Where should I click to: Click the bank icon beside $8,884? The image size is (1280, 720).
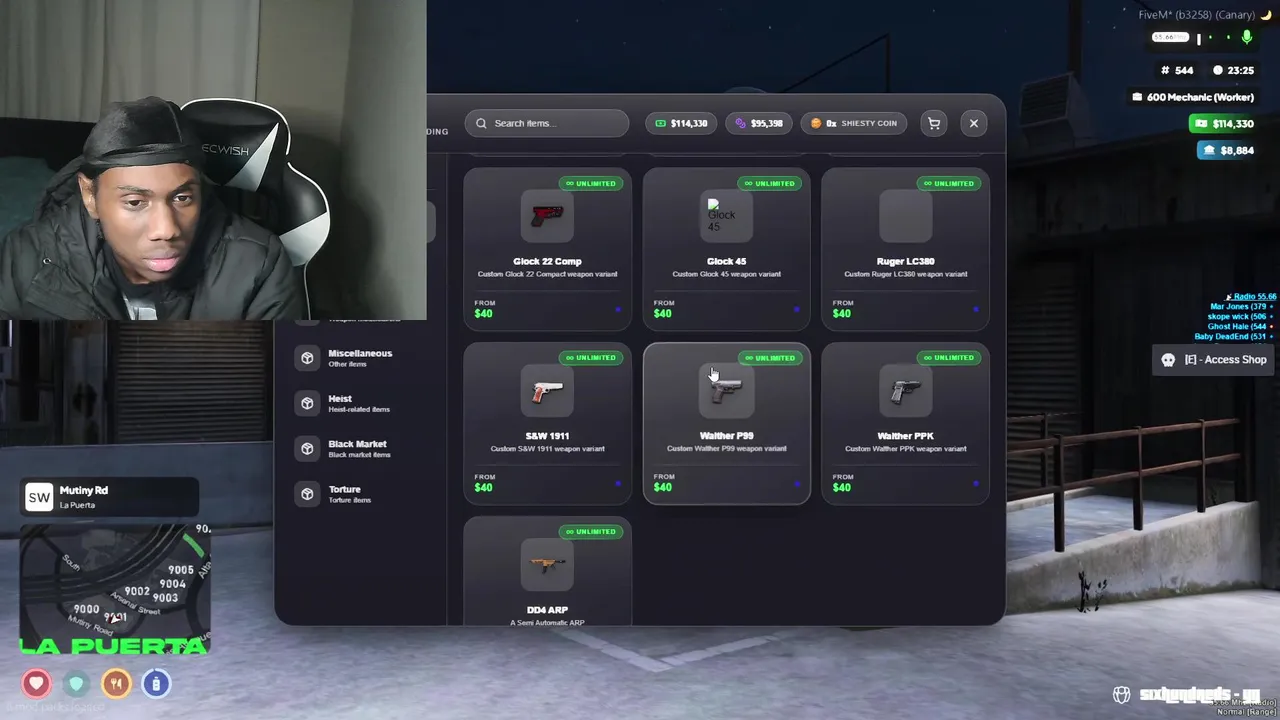point(1209,150)
